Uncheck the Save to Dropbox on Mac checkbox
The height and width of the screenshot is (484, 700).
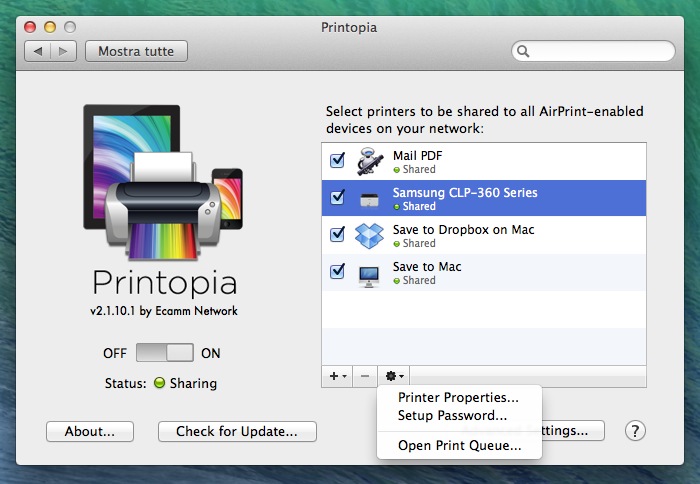[x=337, y=234]
